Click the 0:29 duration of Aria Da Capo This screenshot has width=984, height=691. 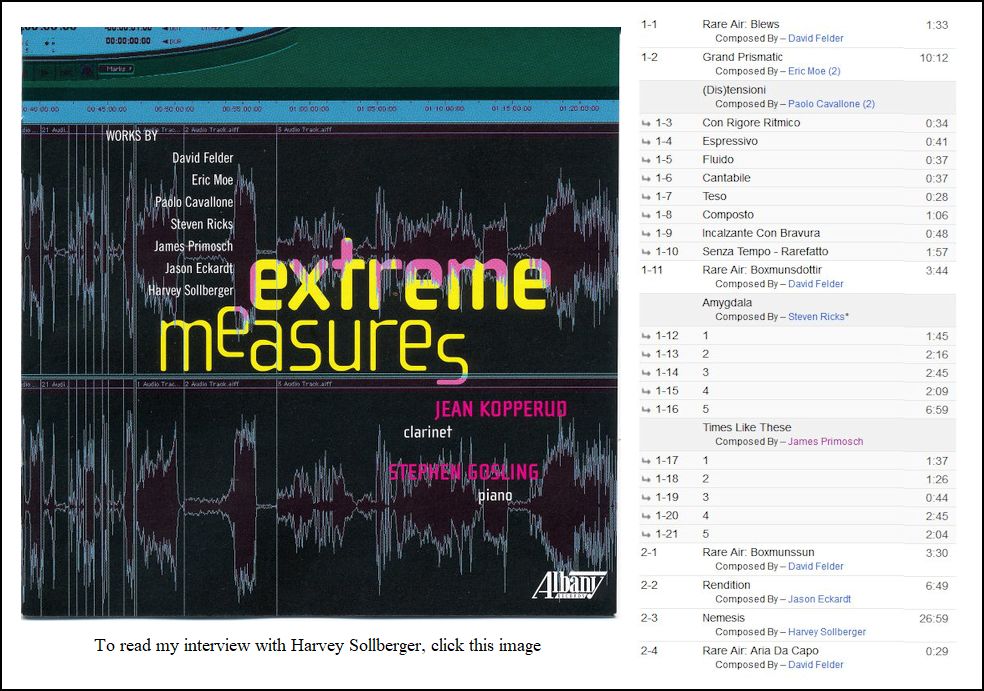click(937, 651)
